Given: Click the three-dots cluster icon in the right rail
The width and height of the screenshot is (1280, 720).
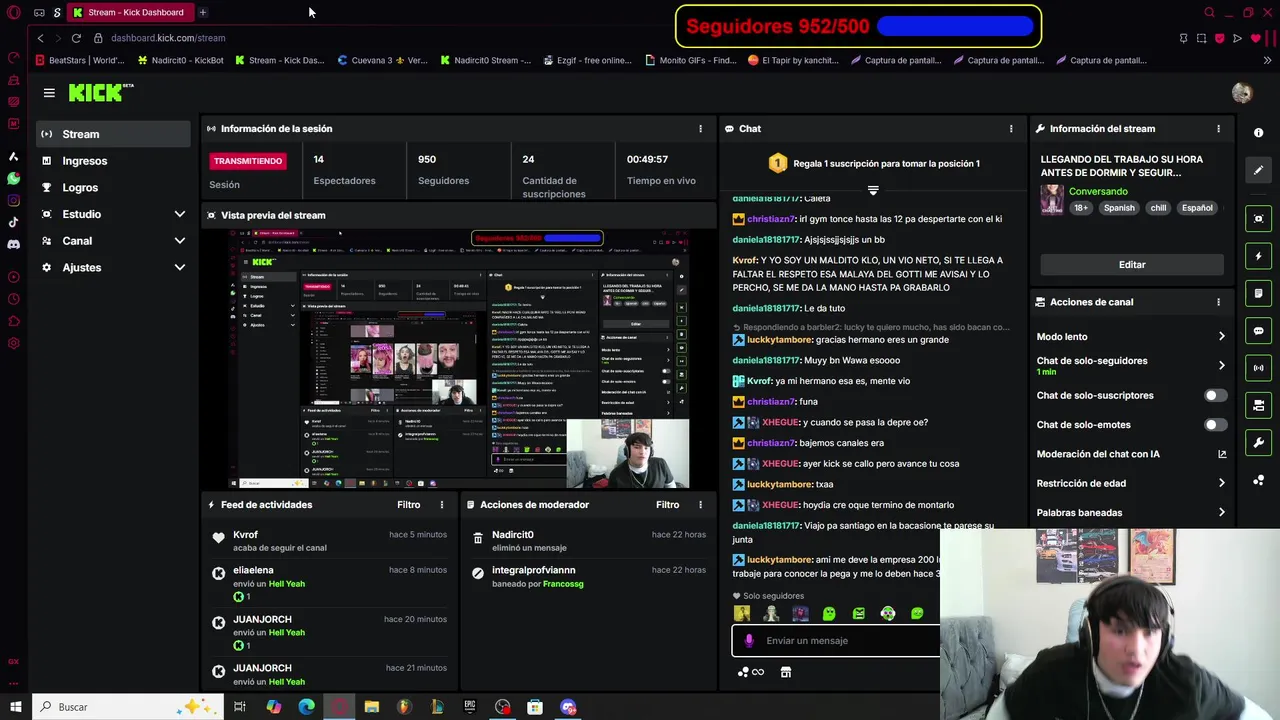Looking at the screenshot, I should pyautogui.click(x=1258, y=480).
